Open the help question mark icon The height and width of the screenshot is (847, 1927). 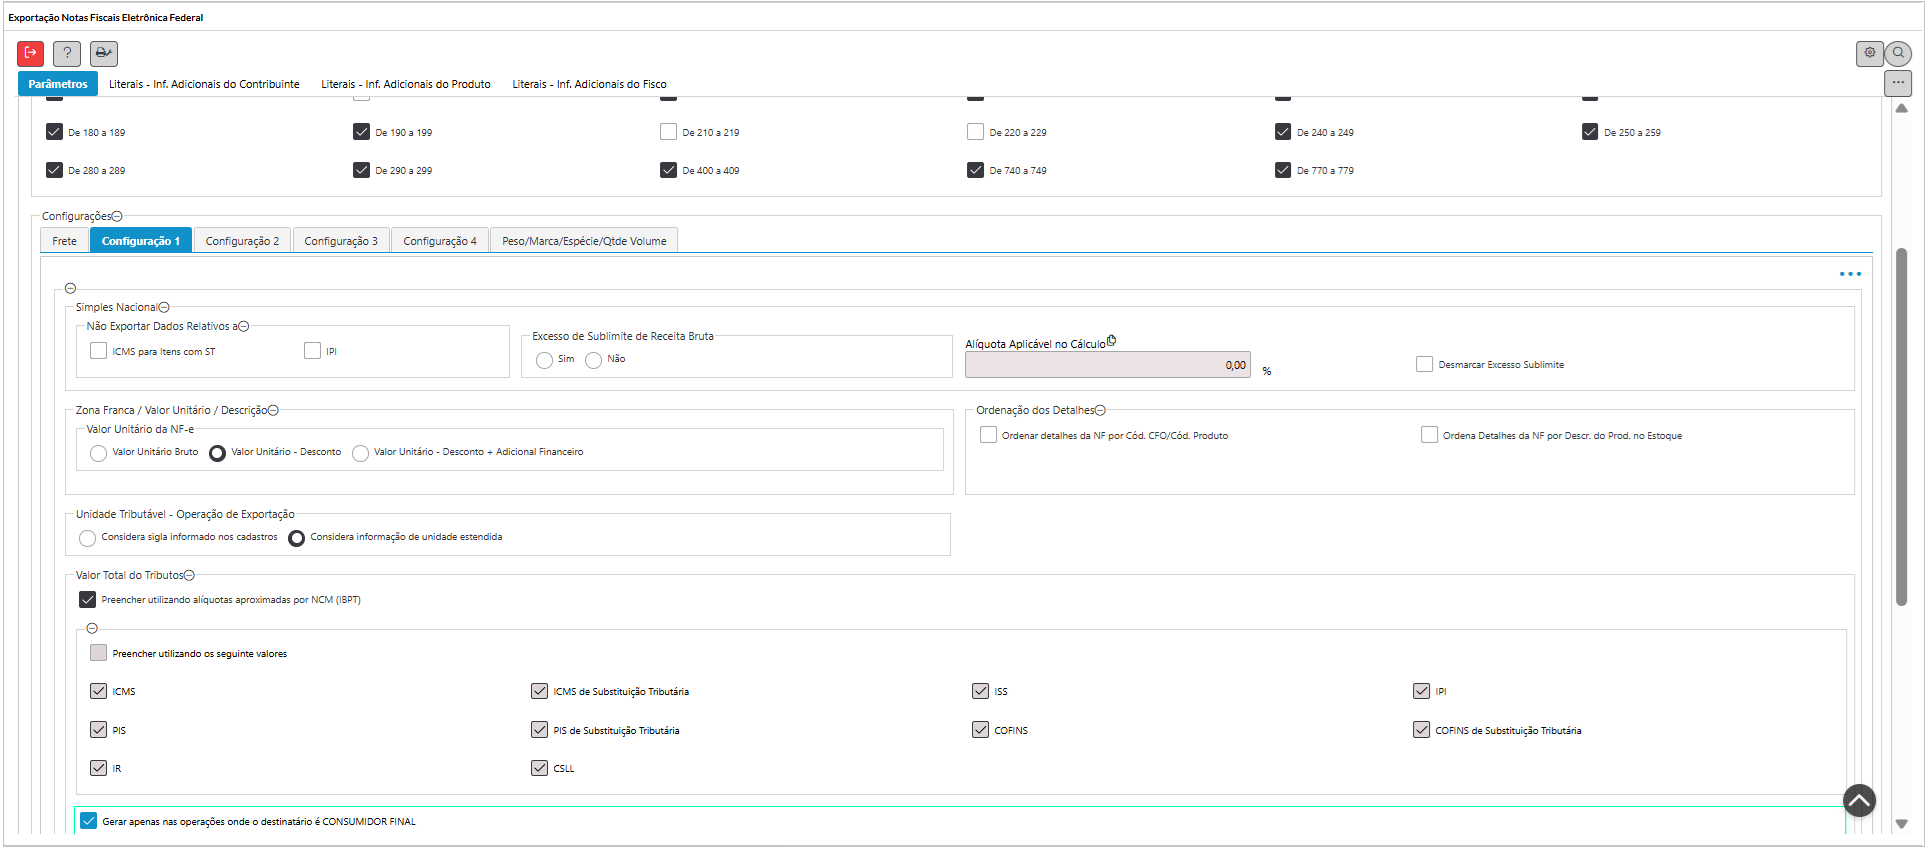tap(67, 53)
